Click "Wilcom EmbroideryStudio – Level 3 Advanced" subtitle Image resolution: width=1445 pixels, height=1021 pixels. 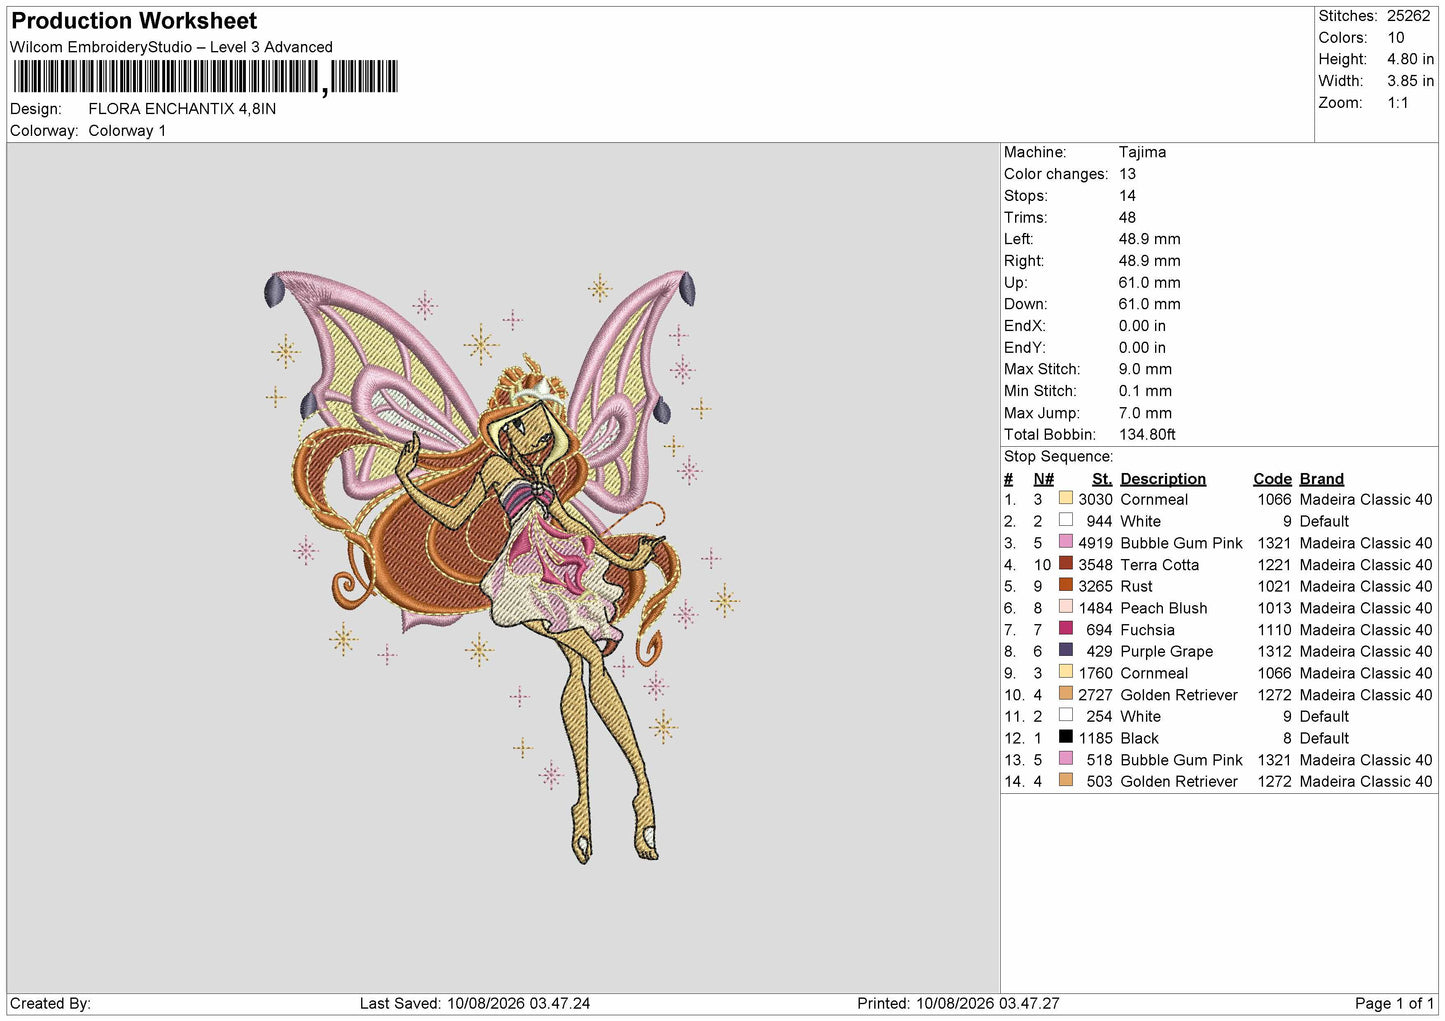click(x=171, y=47)
